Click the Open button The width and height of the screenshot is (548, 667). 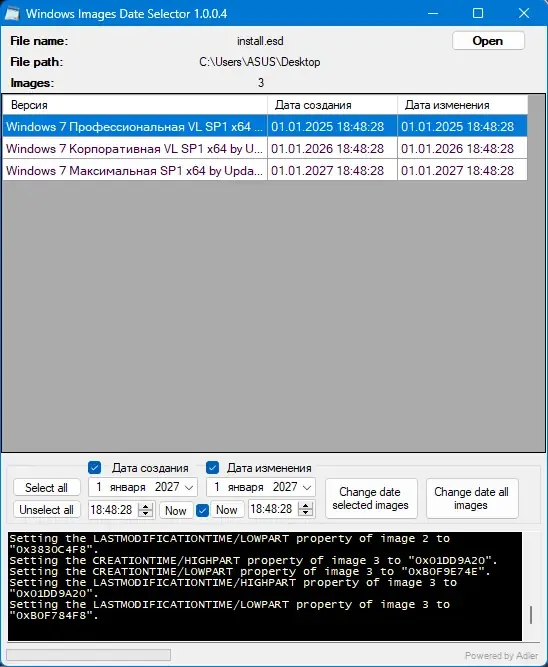point(488,41)
